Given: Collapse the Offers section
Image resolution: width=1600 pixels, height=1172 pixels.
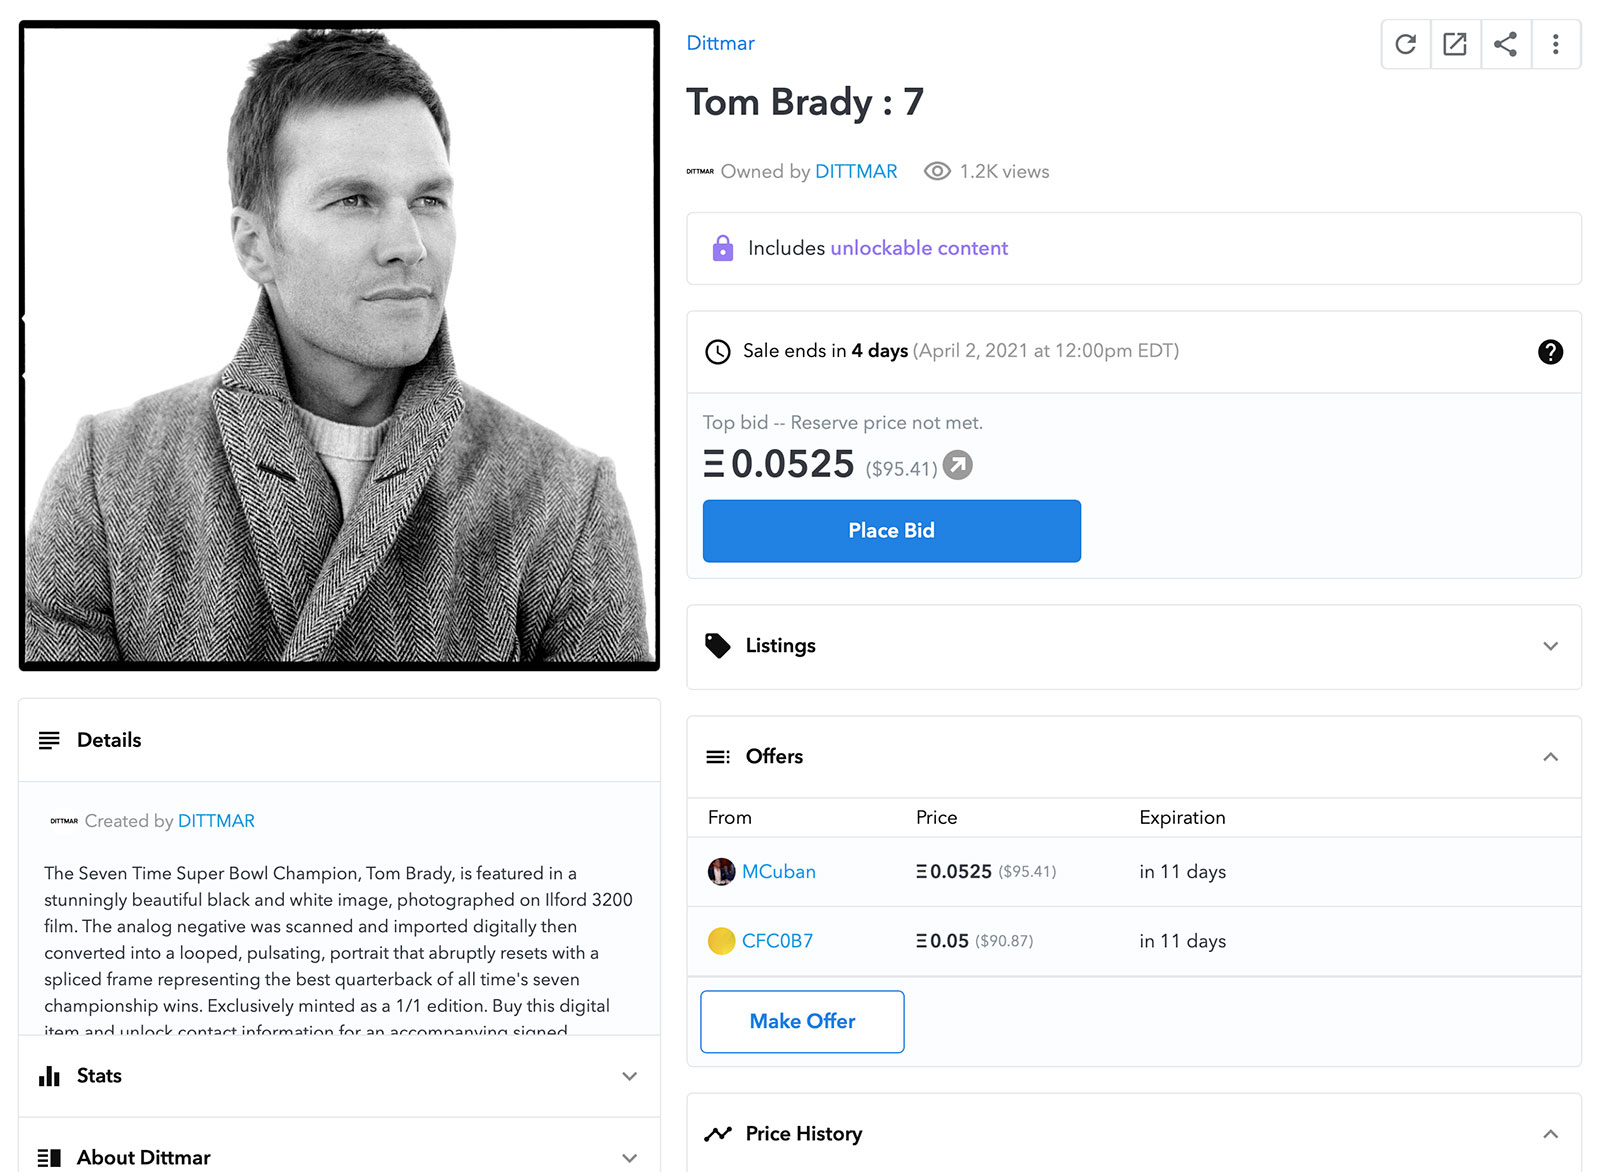Looking at the screenshot, I should [x=1550, y=757].
